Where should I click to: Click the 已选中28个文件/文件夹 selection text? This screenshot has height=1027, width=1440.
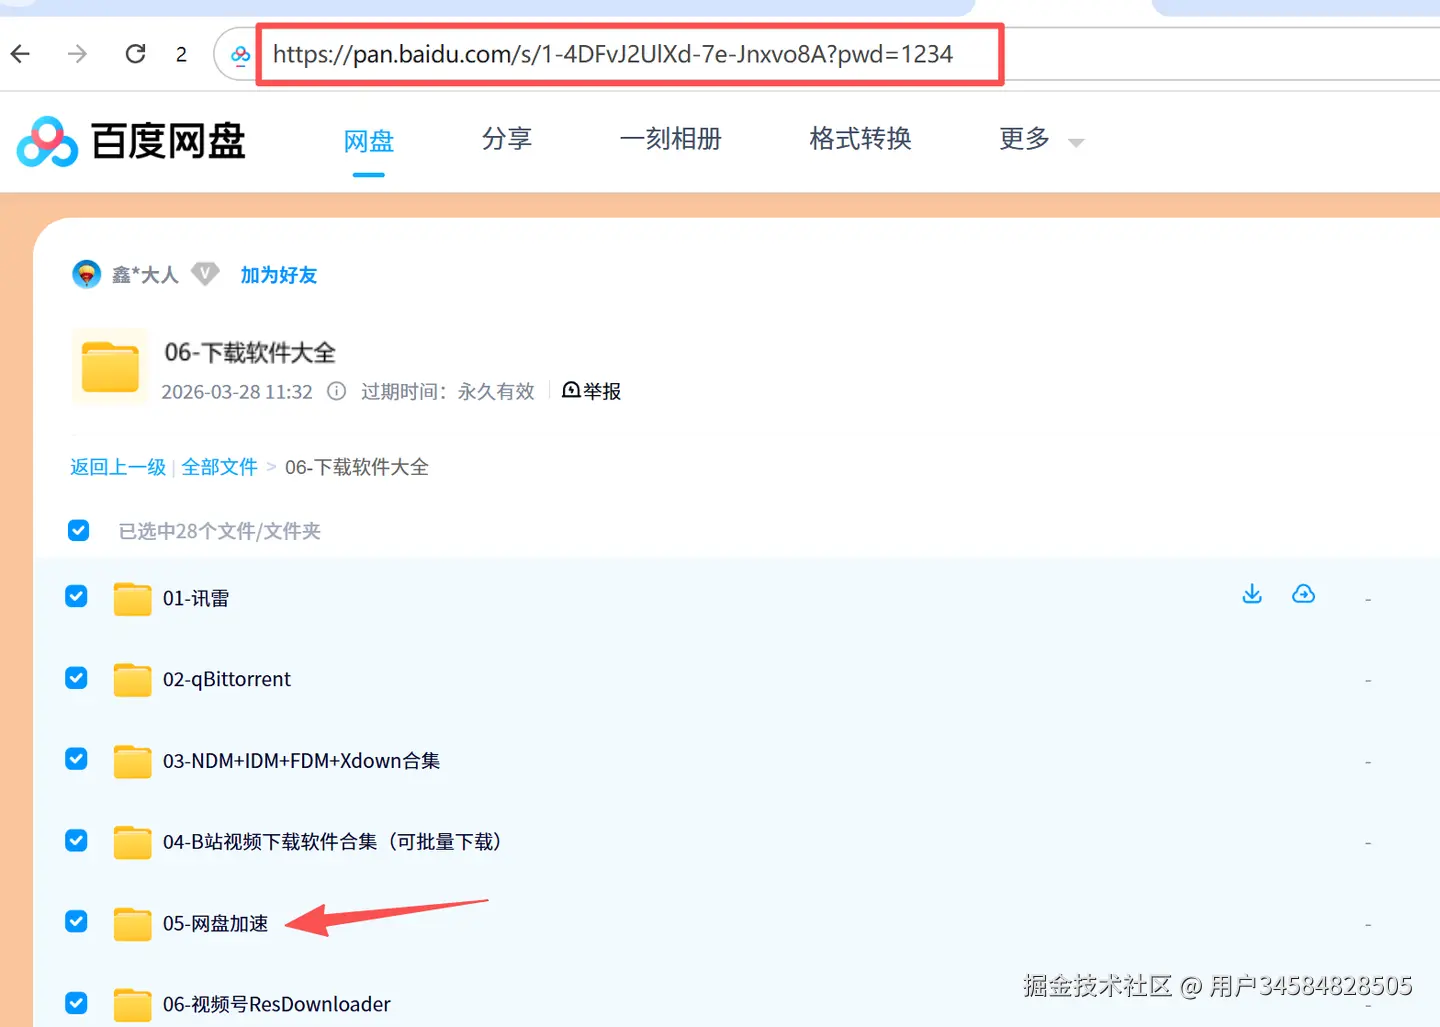[219, 531]
